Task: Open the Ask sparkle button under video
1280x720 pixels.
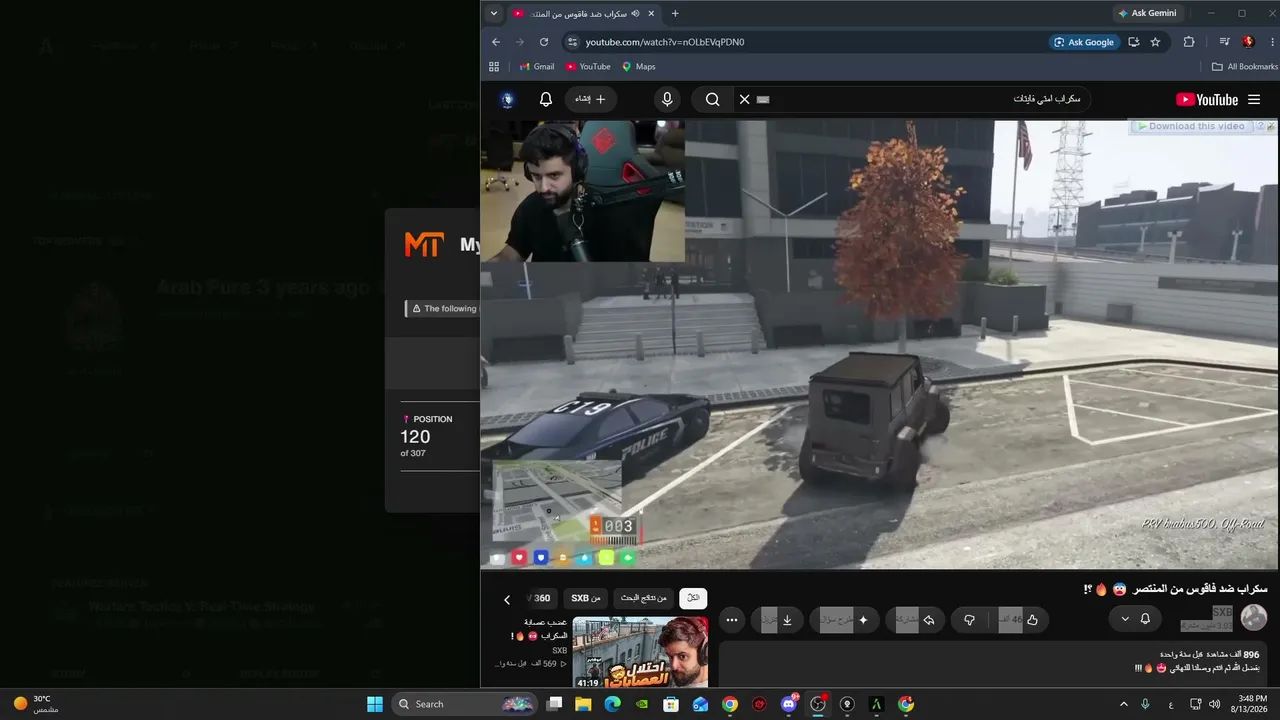Action: point(863,620)
